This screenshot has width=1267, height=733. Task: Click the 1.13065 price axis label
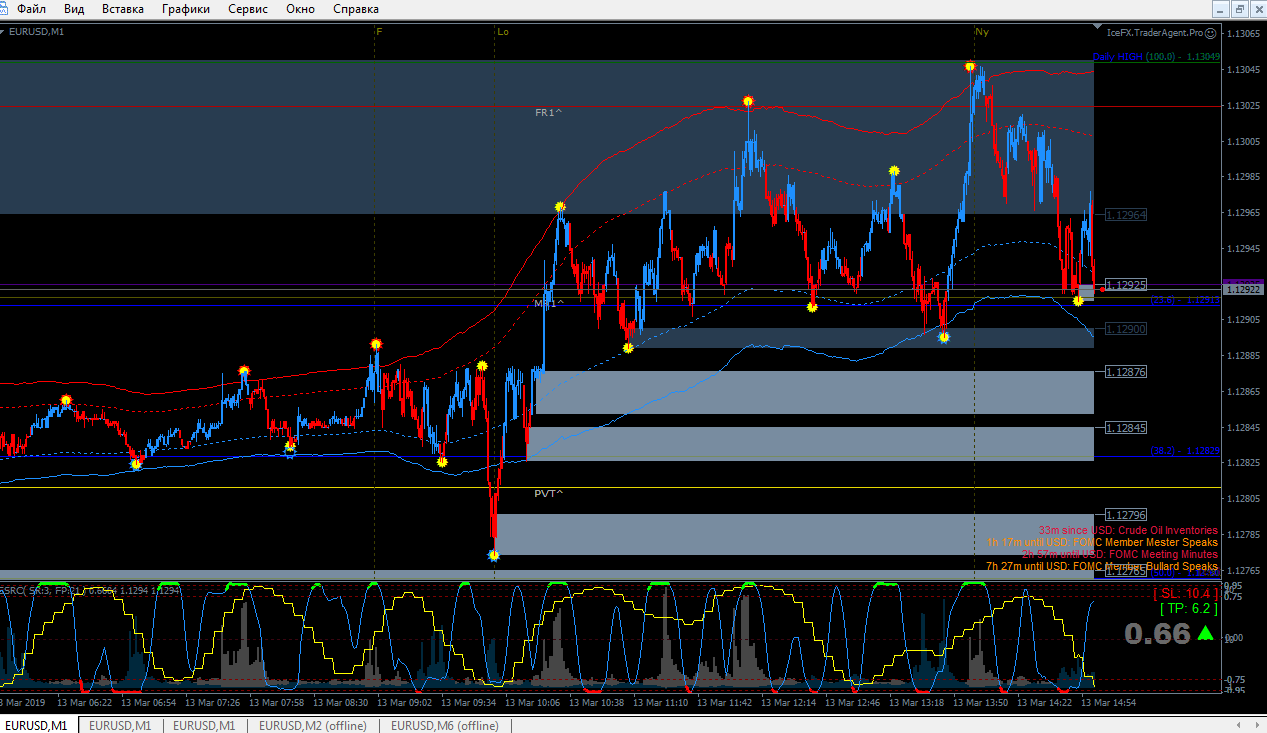1244,34
